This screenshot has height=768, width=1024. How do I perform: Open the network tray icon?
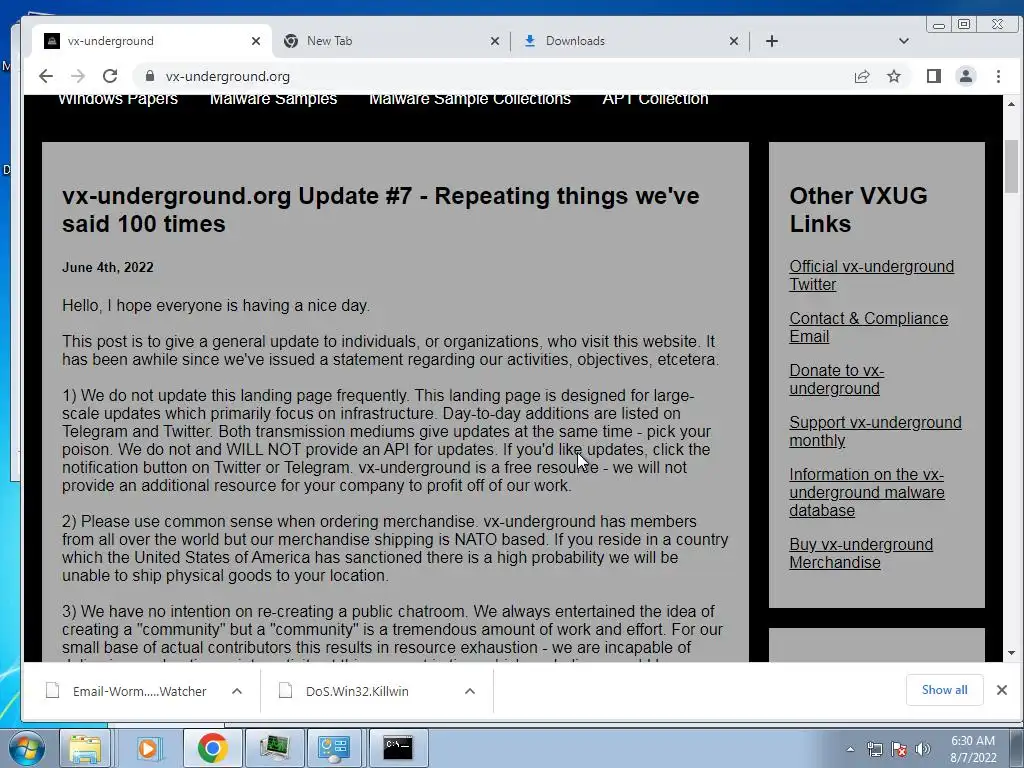point(874,749)
